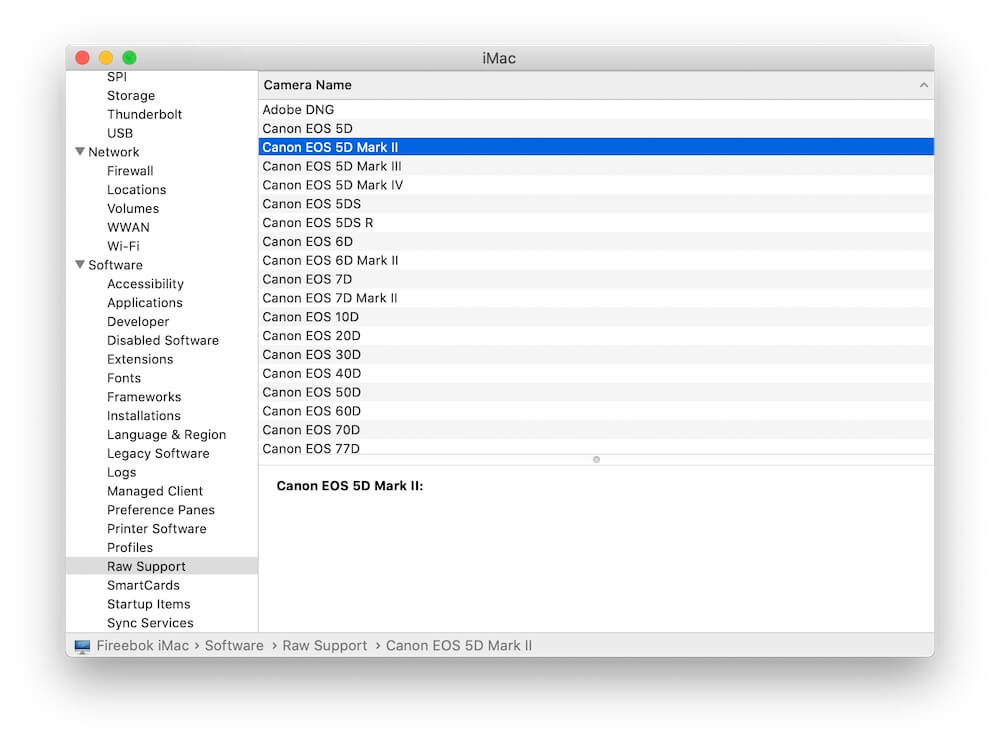Click the green zoom window button

(x=129, y=58)
